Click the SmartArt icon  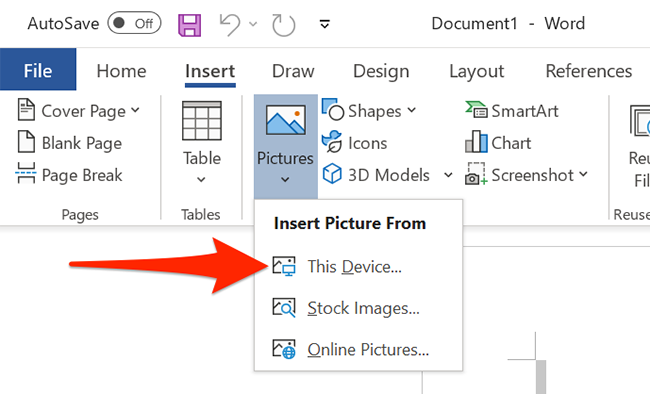pos(476,109)
